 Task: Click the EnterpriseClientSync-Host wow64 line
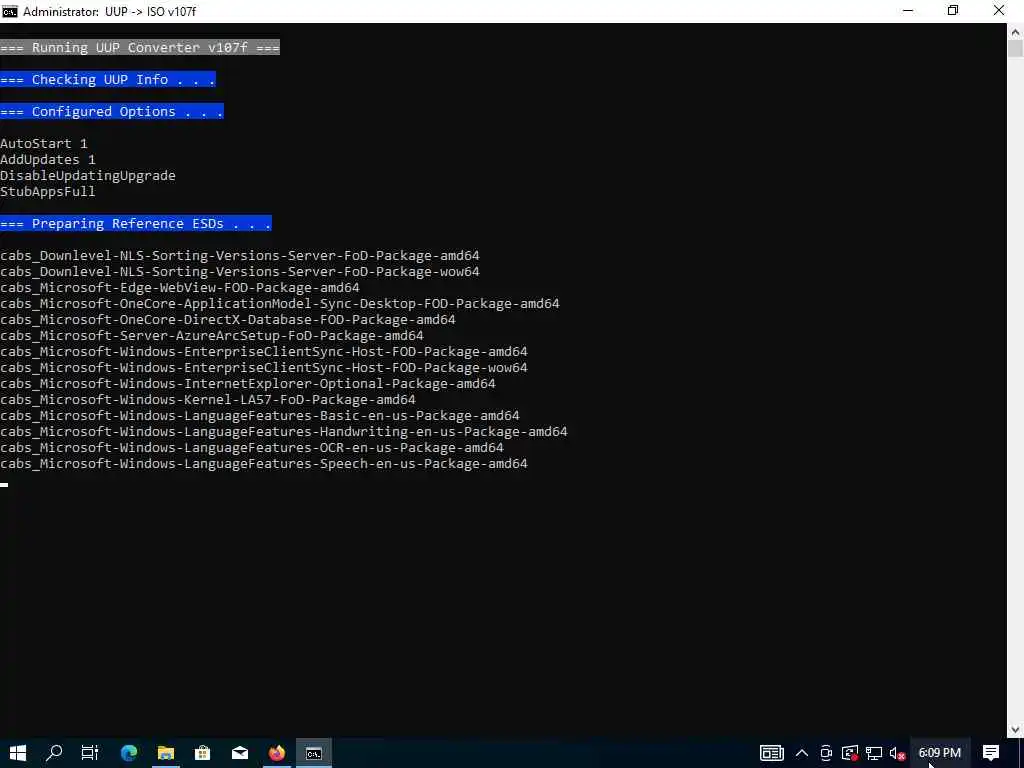click(x=264, y=367)
